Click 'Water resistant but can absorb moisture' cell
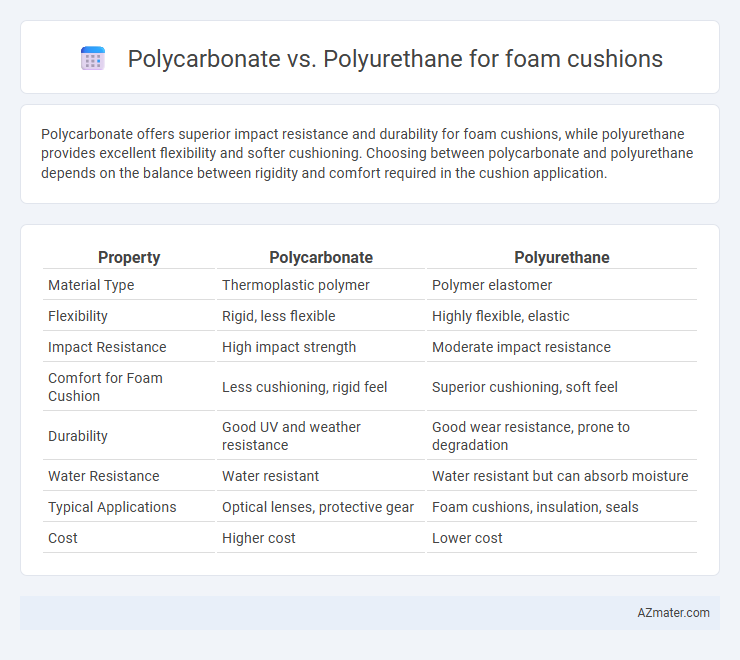The width and height of the screenshot is (740, 660). point(560,476)
